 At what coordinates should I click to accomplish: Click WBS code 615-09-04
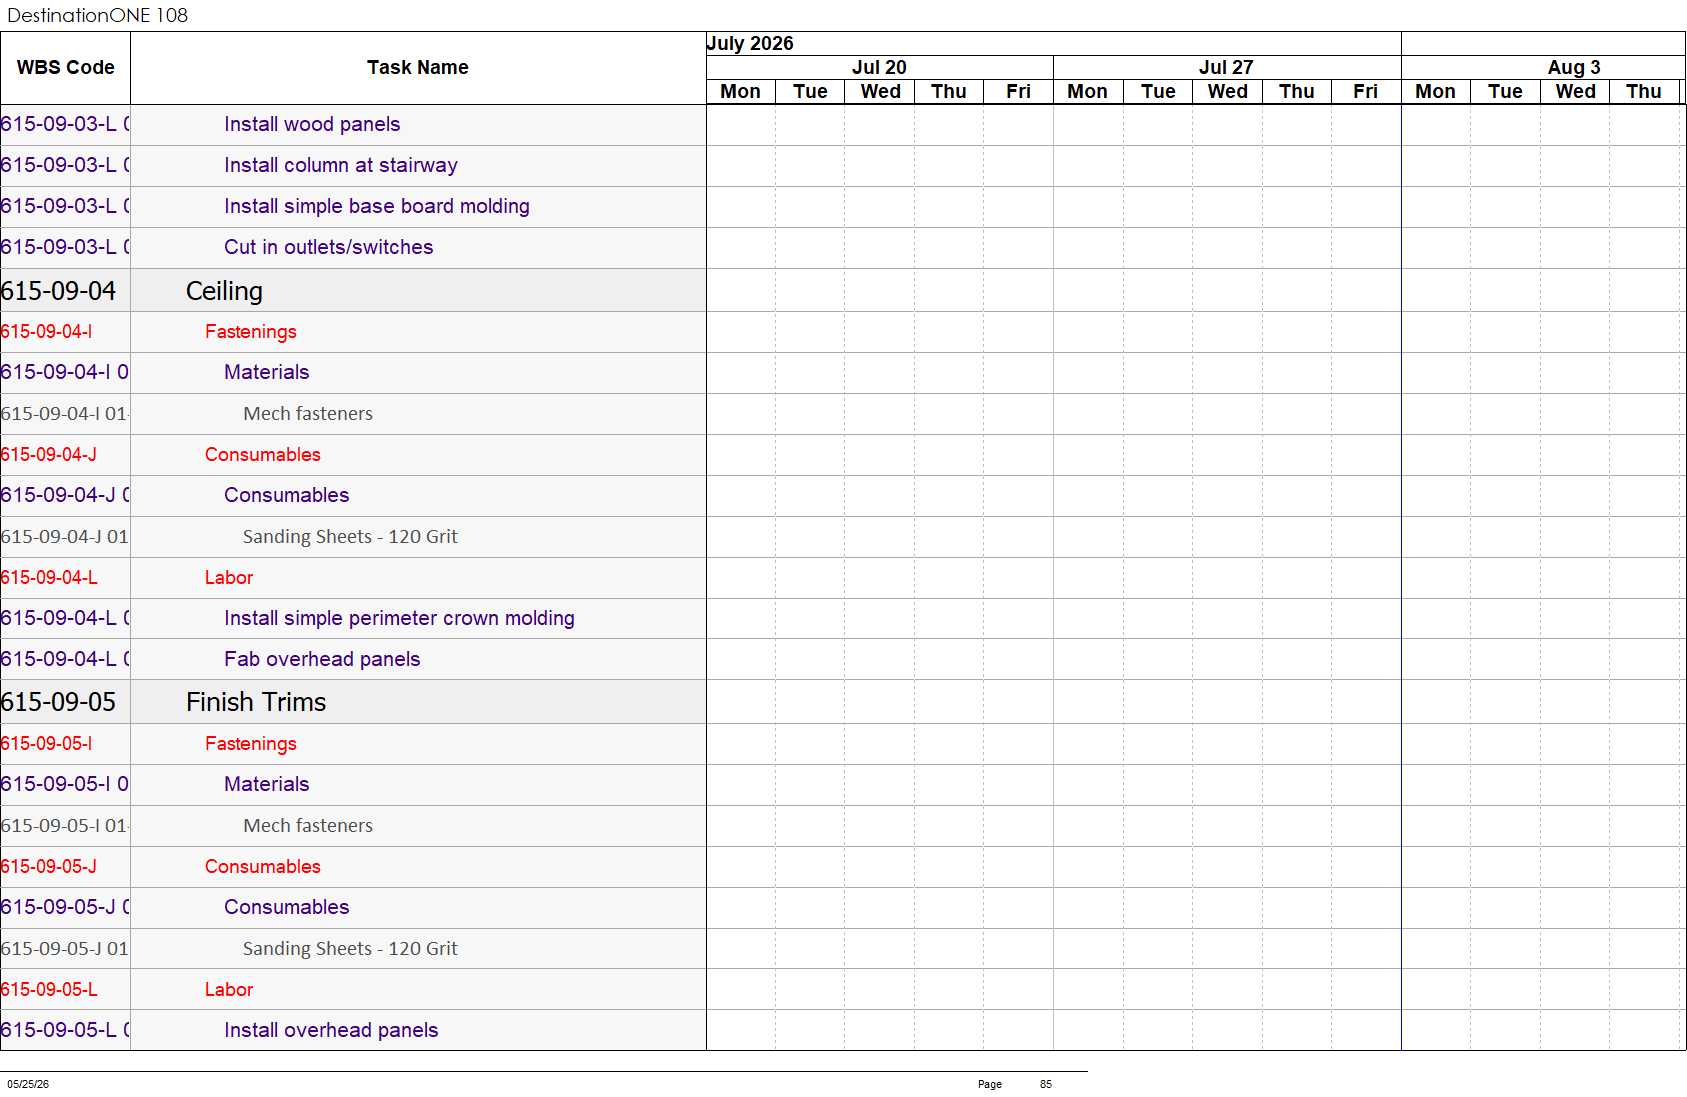pyautogui.click(x=58, y=291)
